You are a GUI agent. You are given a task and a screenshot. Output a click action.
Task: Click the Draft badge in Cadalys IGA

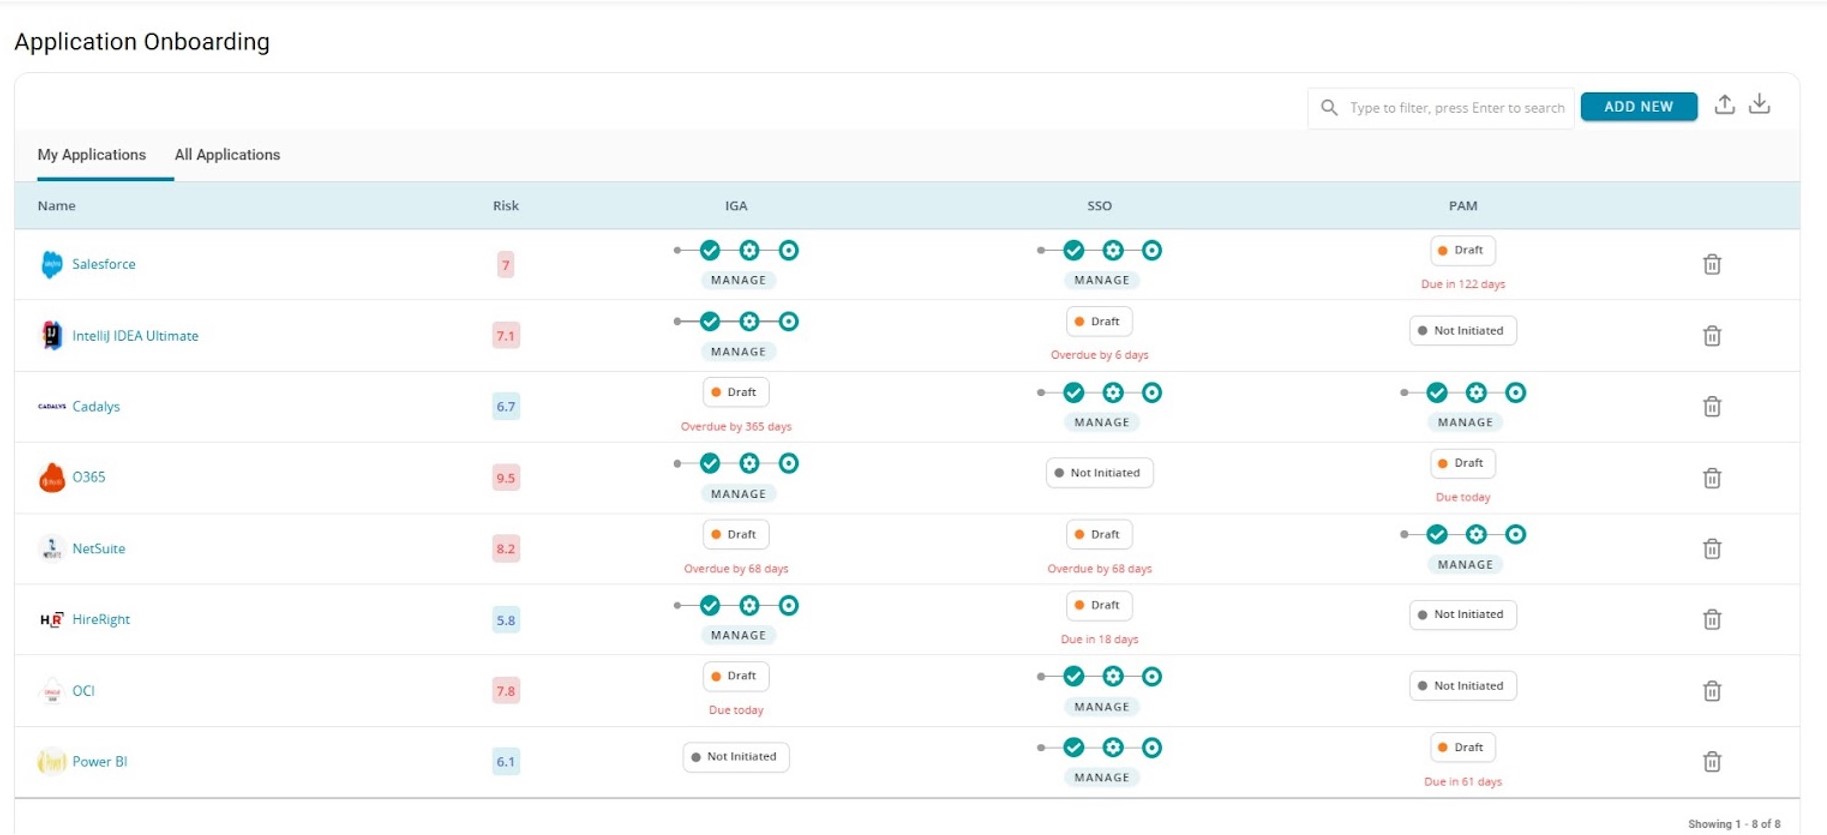pyautogui.click(x=736, y=392)
